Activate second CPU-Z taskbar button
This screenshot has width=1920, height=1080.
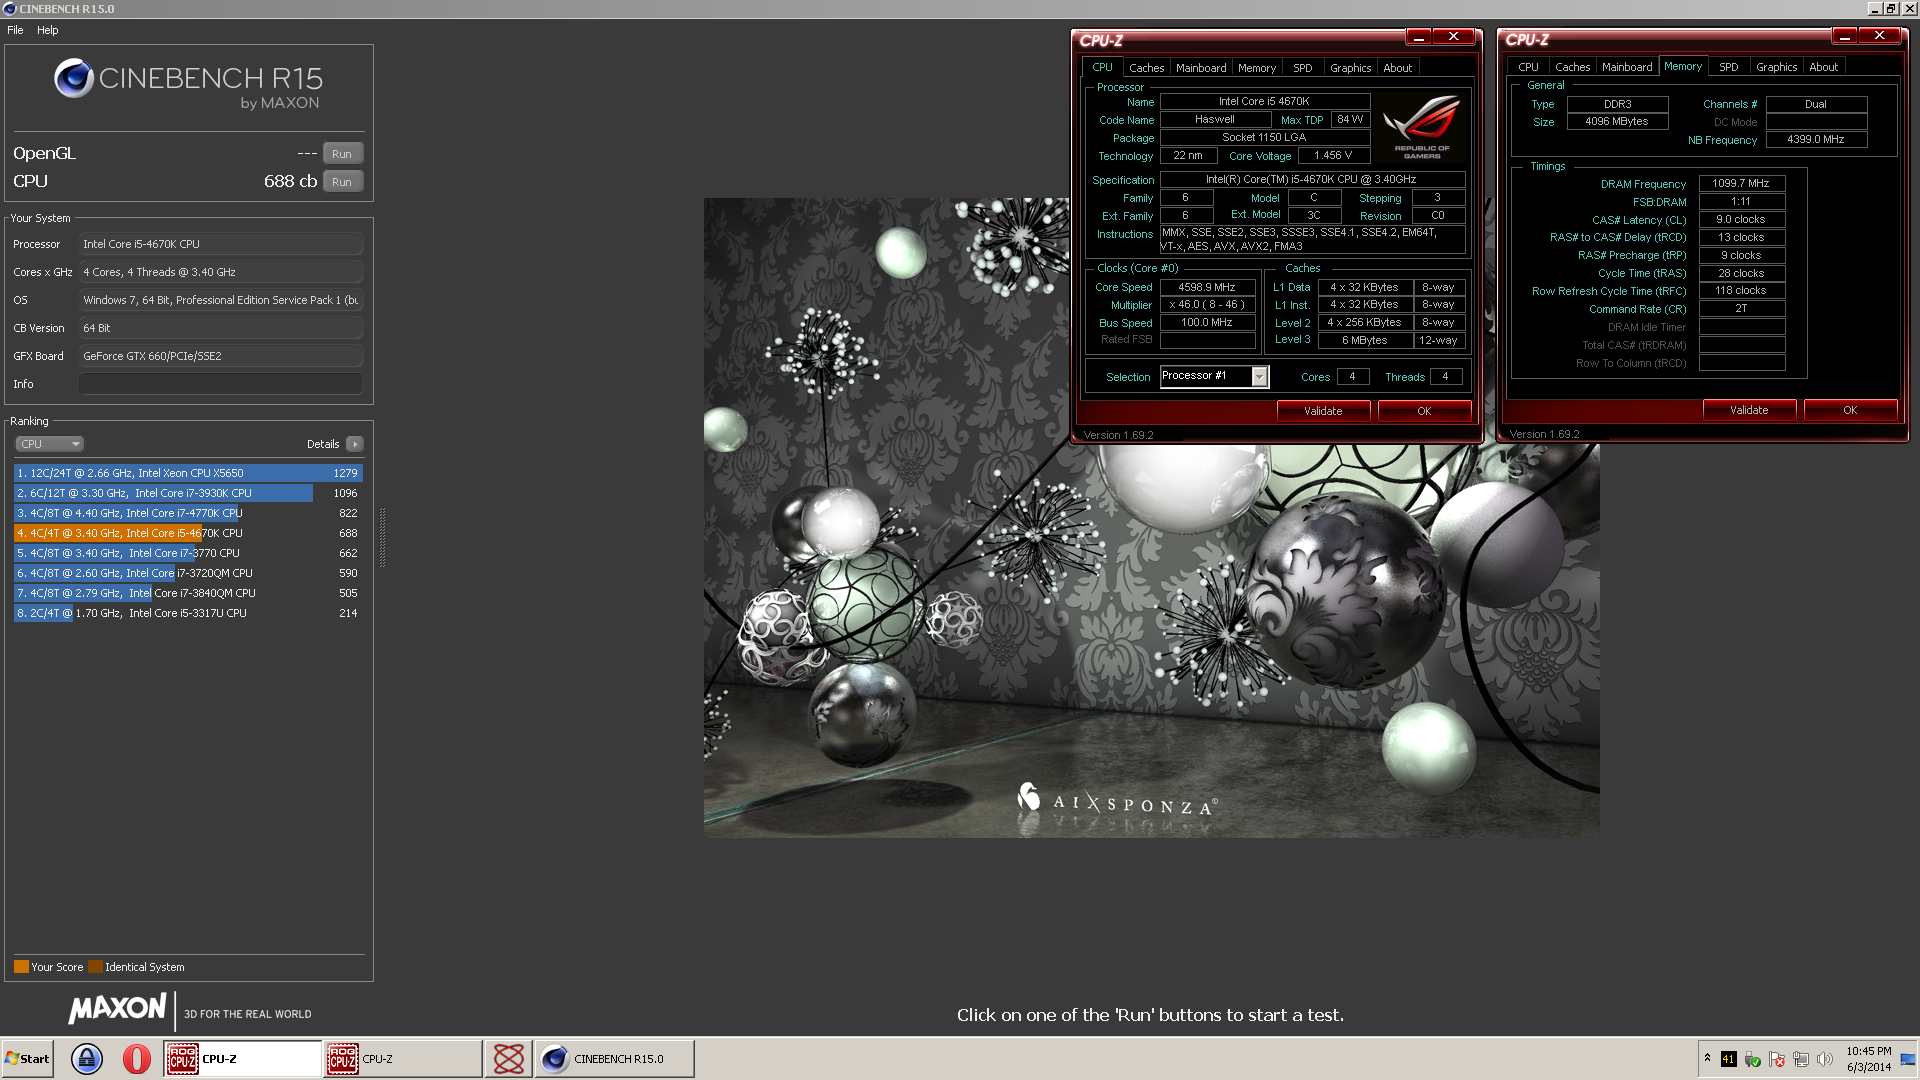pyautogui.click(x=402, y=1059)
